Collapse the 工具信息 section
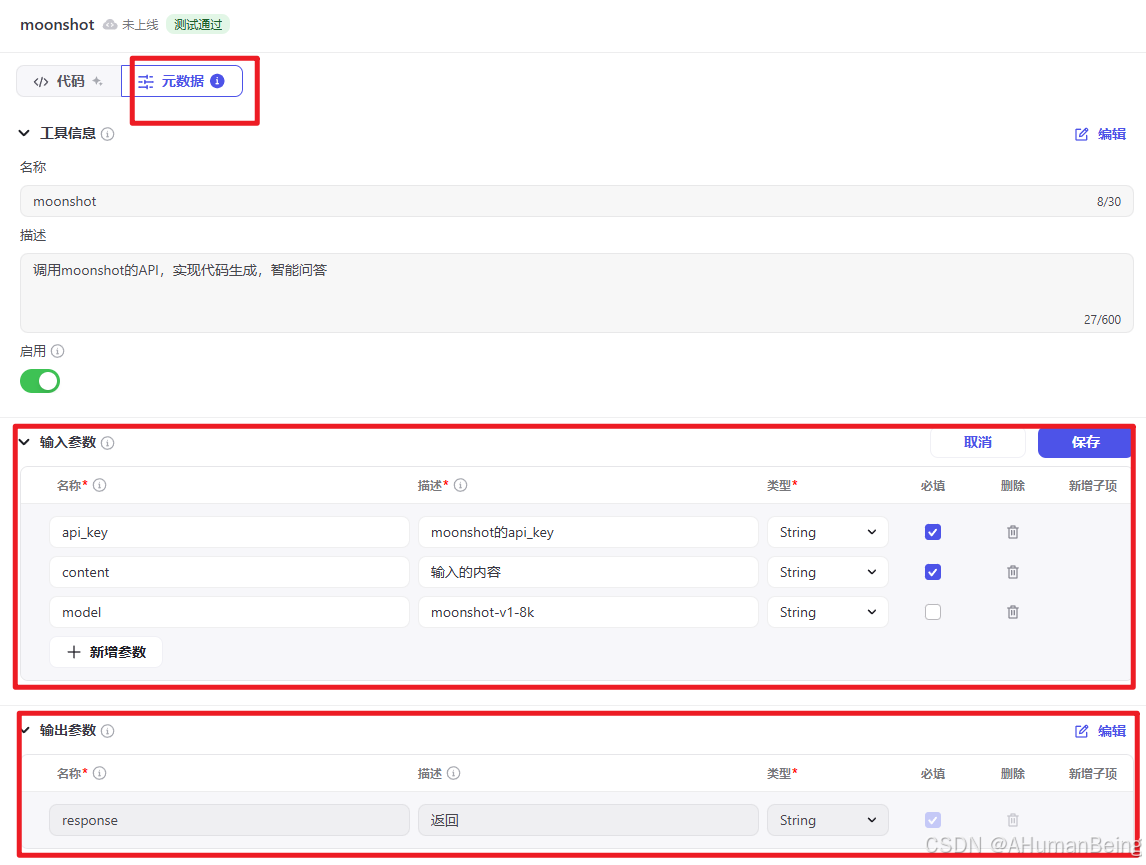Viewport: 1146px width, 865px height. point(23,133)
